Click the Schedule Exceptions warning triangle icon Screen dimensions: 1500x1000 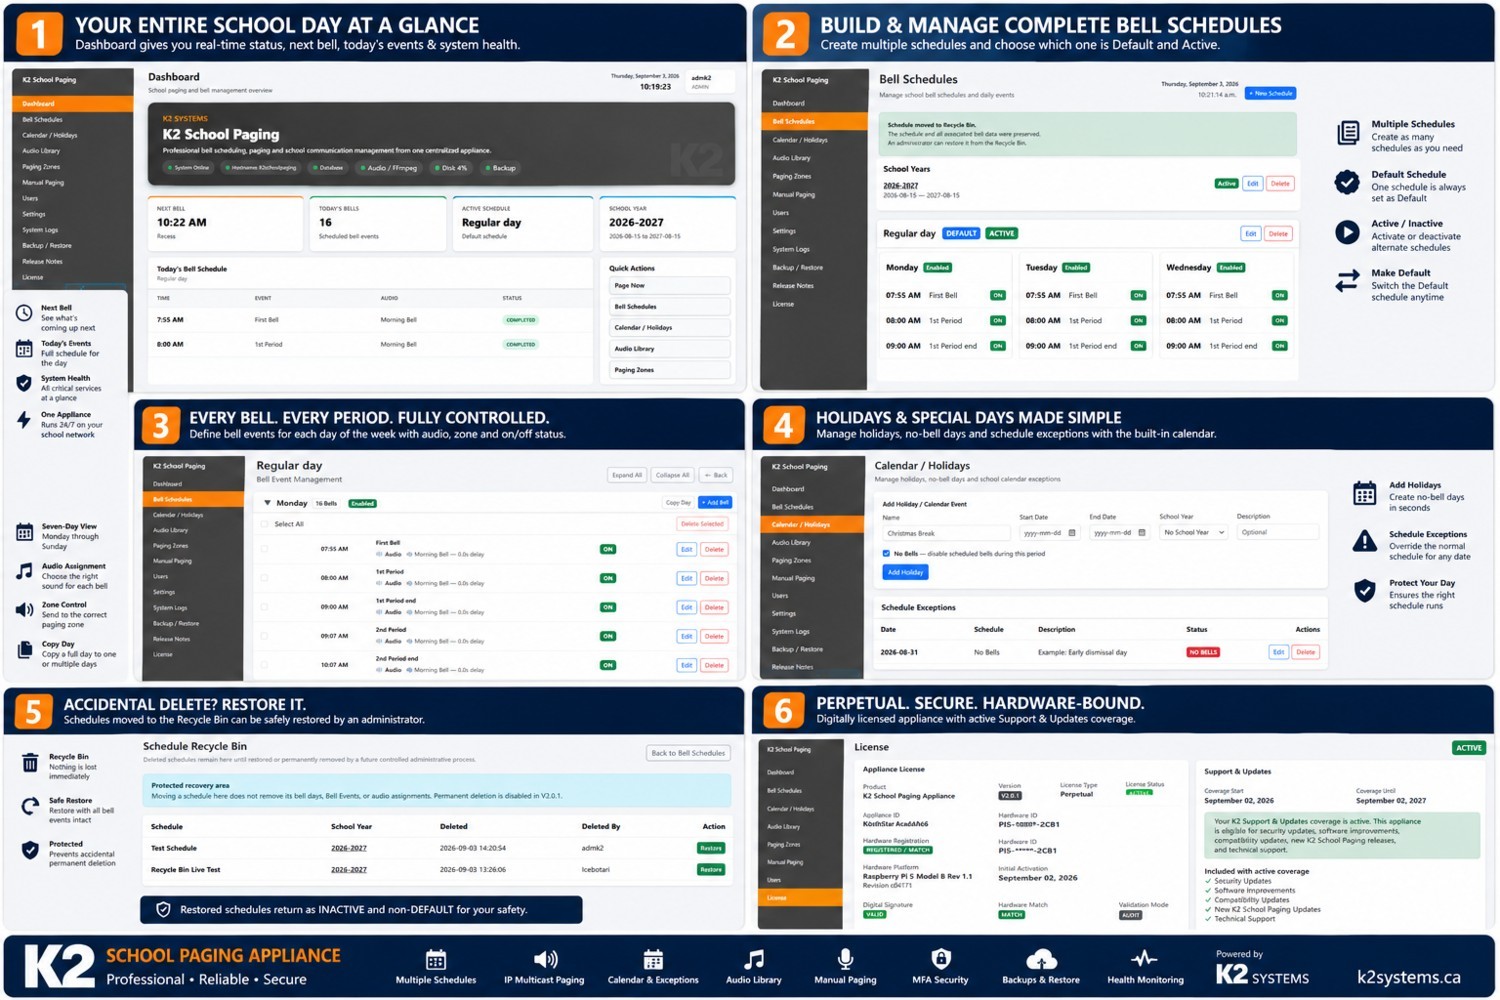click(x=1365, y=542)
